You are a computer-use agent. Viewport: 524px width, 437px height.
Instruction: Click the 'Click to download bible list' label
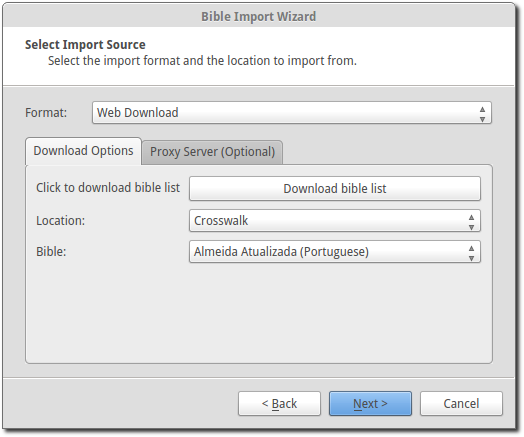pos(108,188)
